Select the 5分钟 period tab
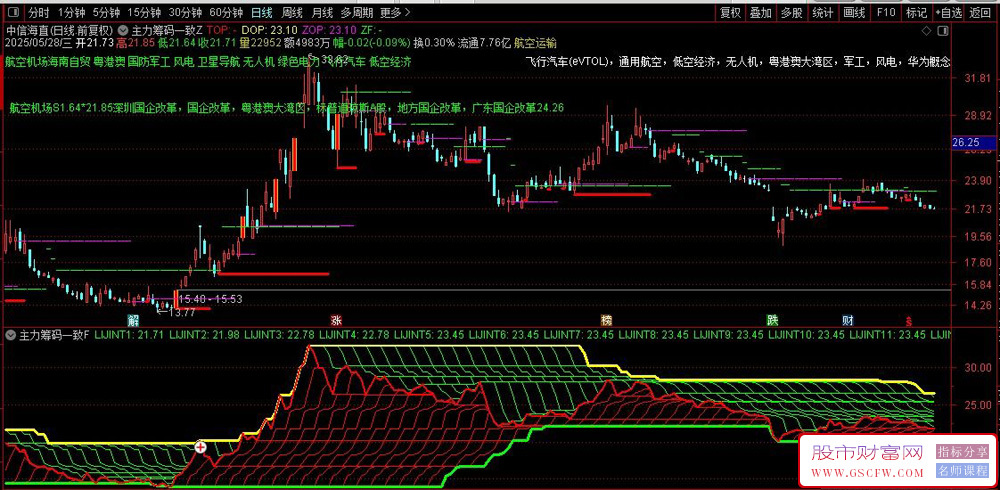 point(106,12)
